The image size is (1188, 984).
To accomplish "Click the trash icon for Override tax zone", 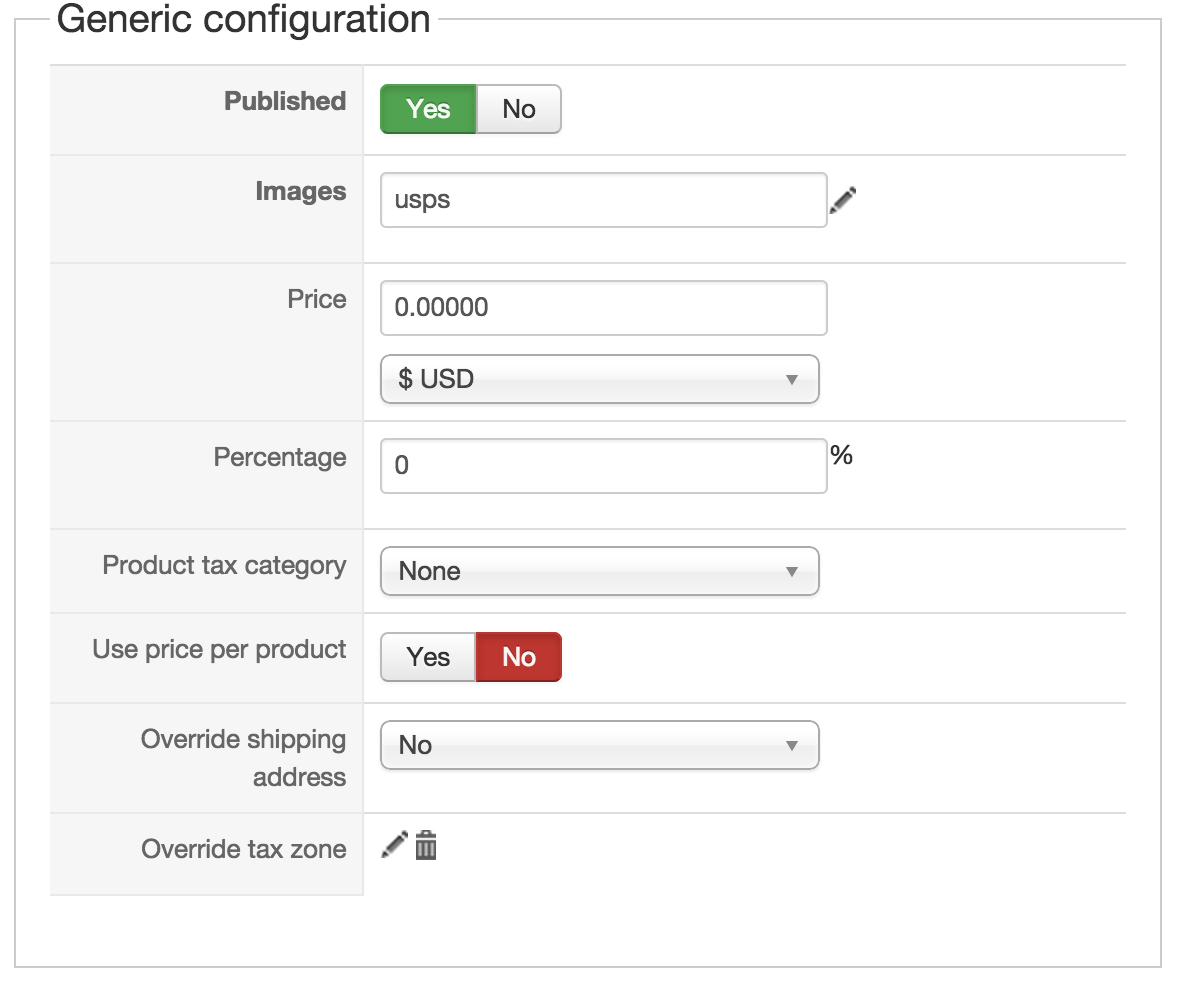I will [x=426, y=845].
